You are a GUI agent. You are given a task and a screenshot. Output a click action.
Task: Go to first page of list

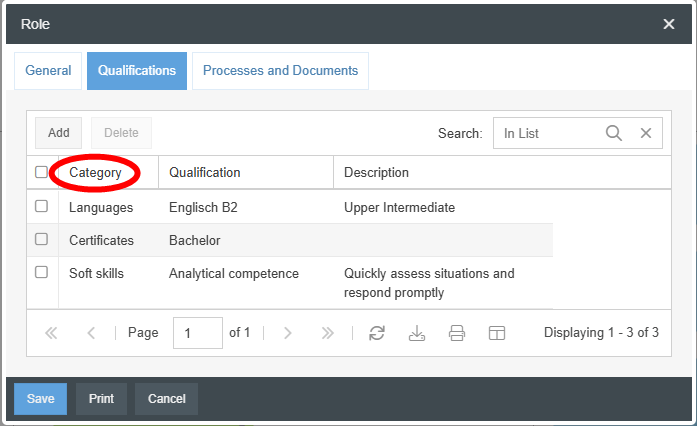click(x=51, y=333)
